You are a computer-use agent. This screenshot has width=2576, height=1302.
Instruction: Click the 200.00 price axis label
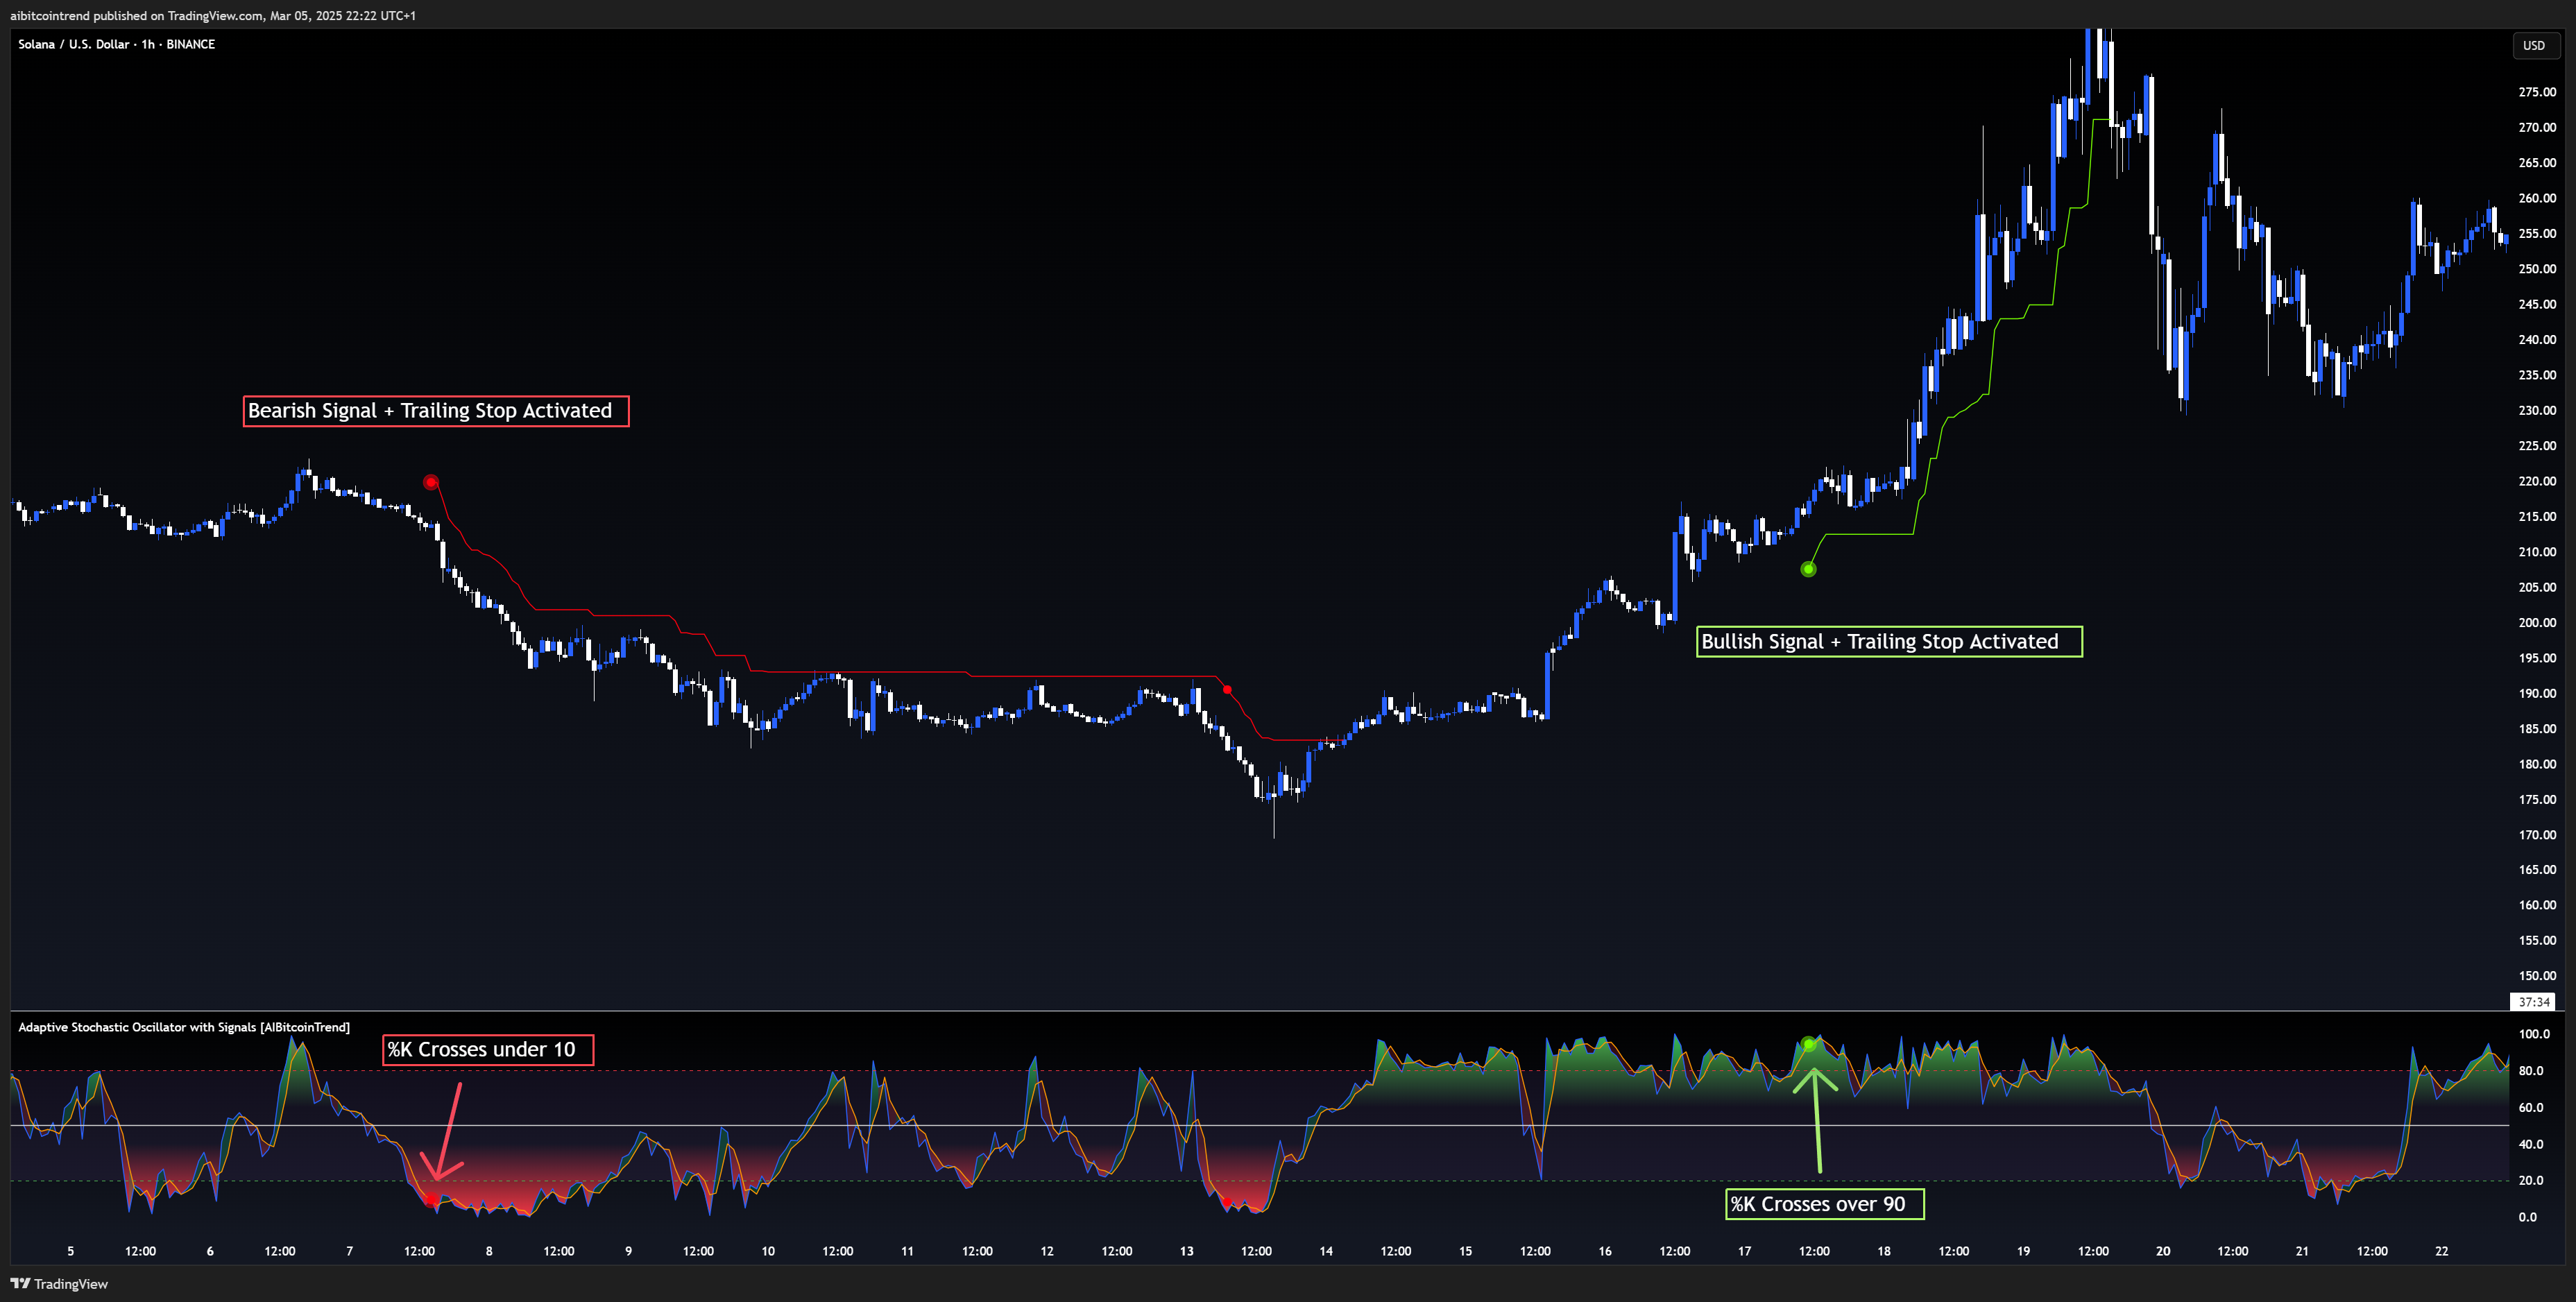pos(2537,622)
